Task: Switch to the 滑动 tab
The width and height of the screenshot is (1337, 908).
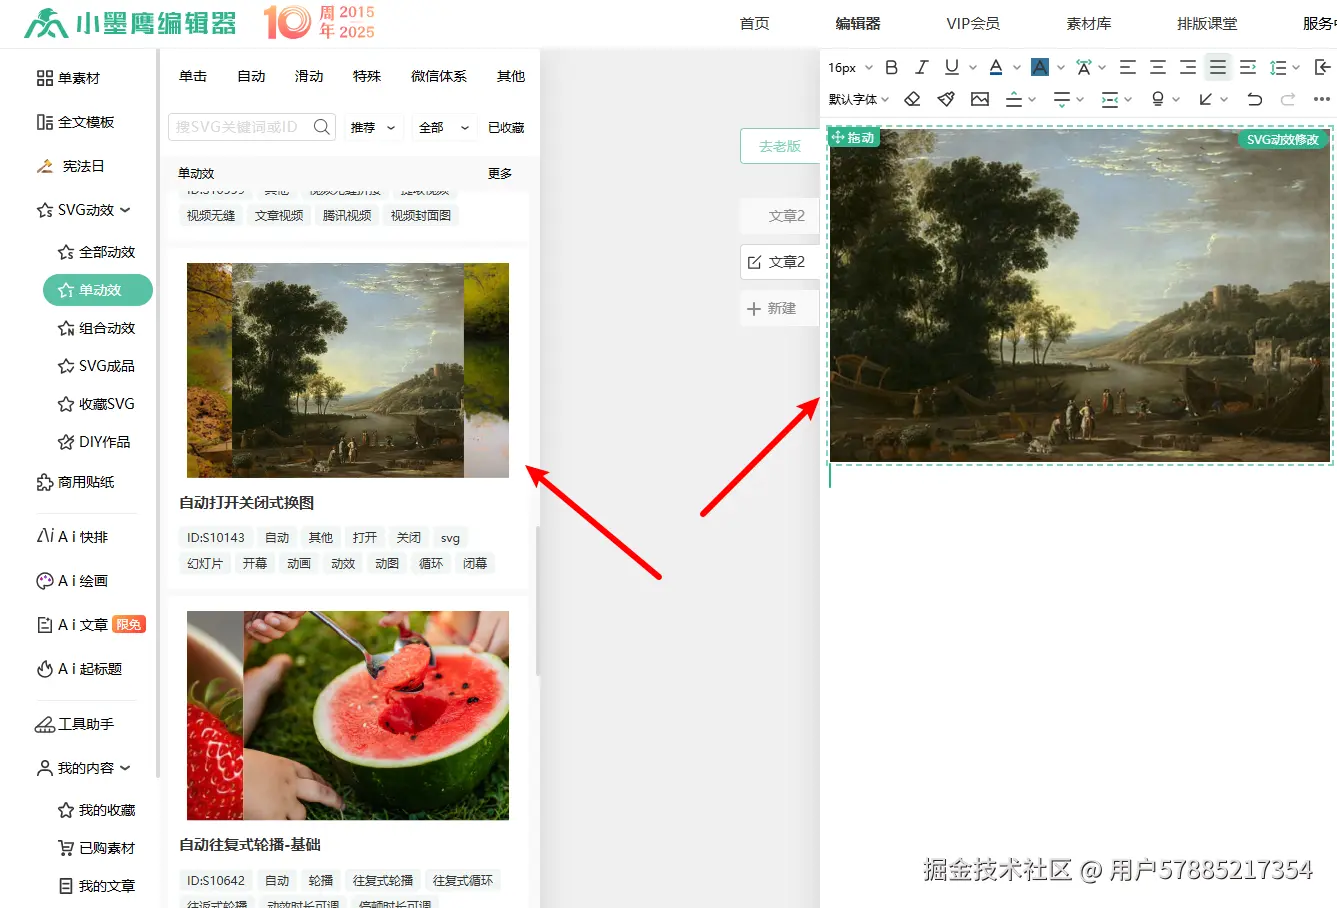Action: pyautogui.click(x=309, y=76)
